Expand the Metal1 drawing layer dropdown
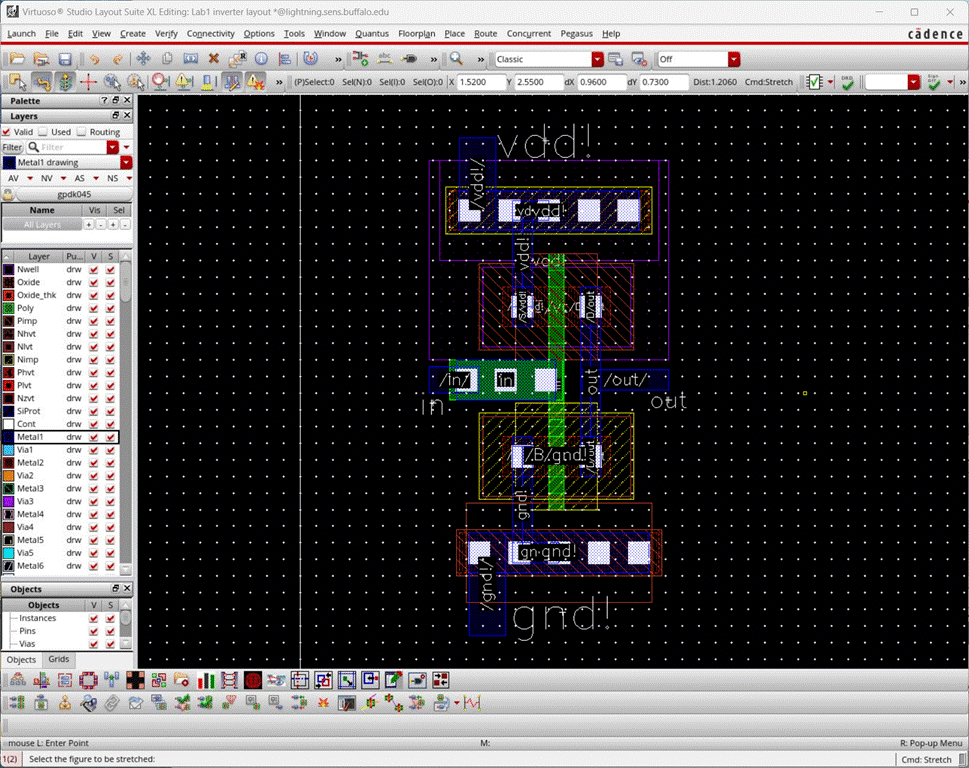 tap(126, 162)
